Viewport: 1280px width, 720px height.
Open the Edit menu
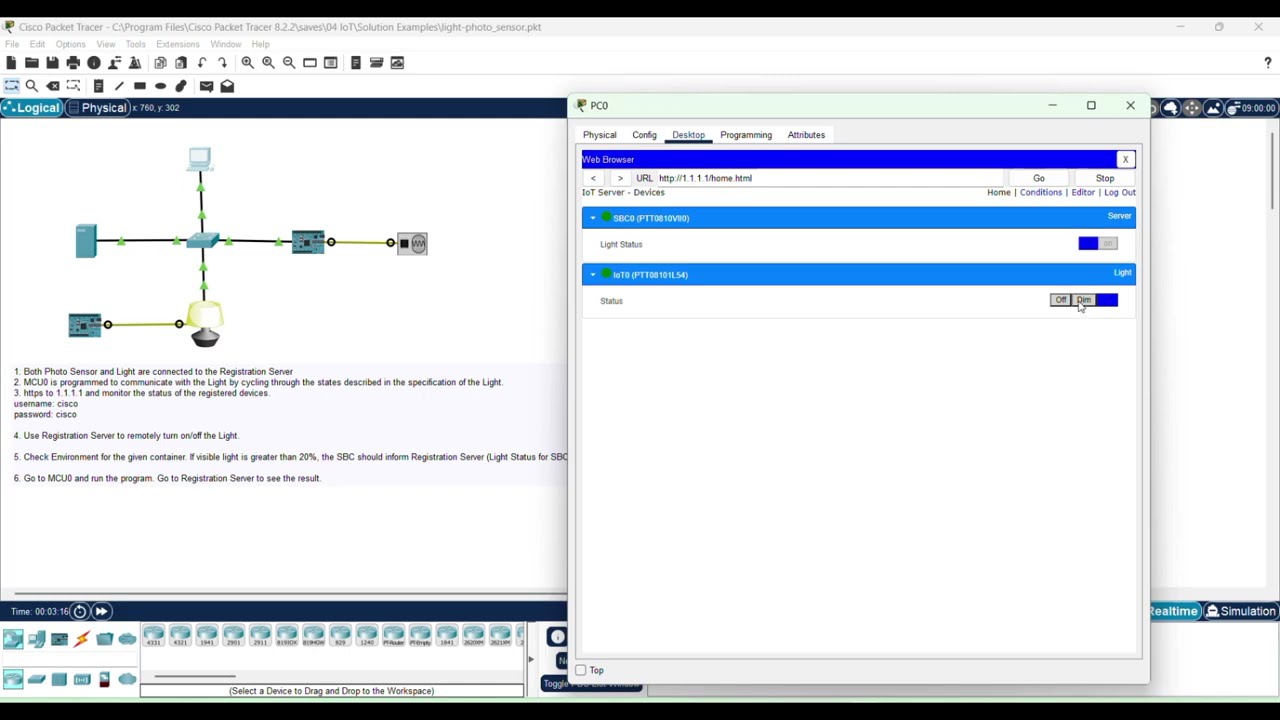[37, 44]
